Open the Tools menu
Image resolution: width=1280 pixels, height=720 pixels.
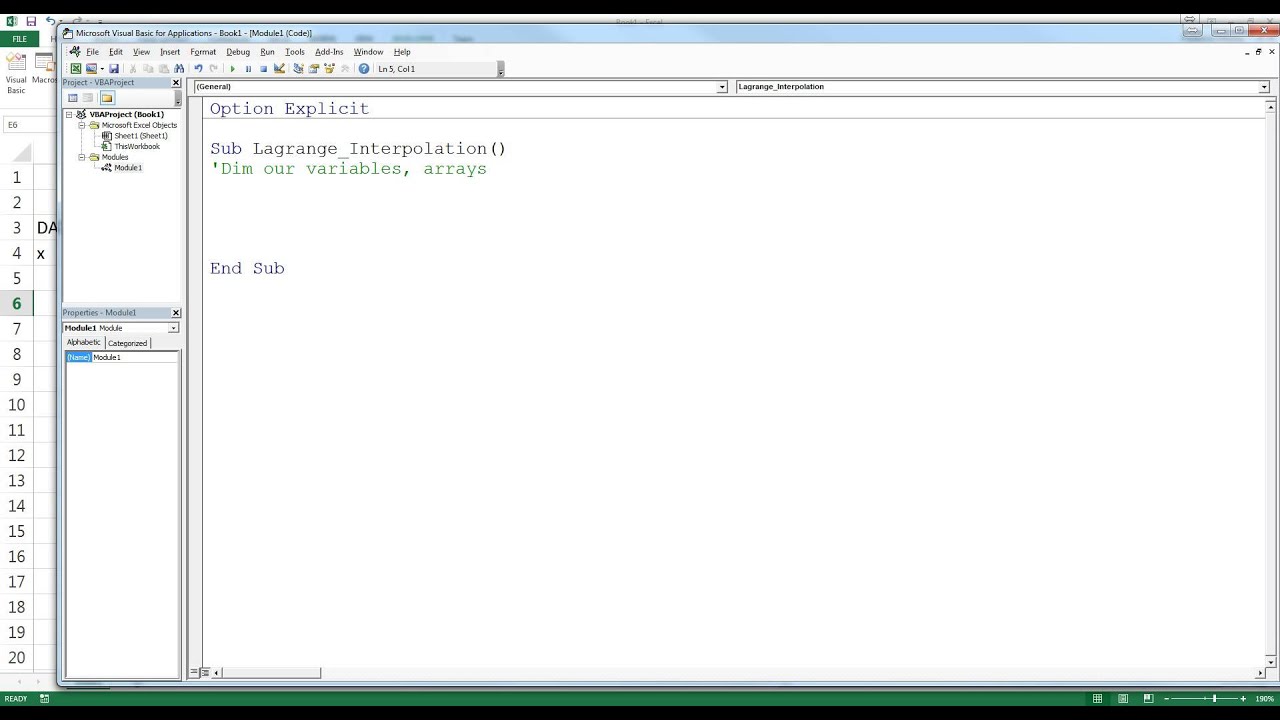[295, 52]
